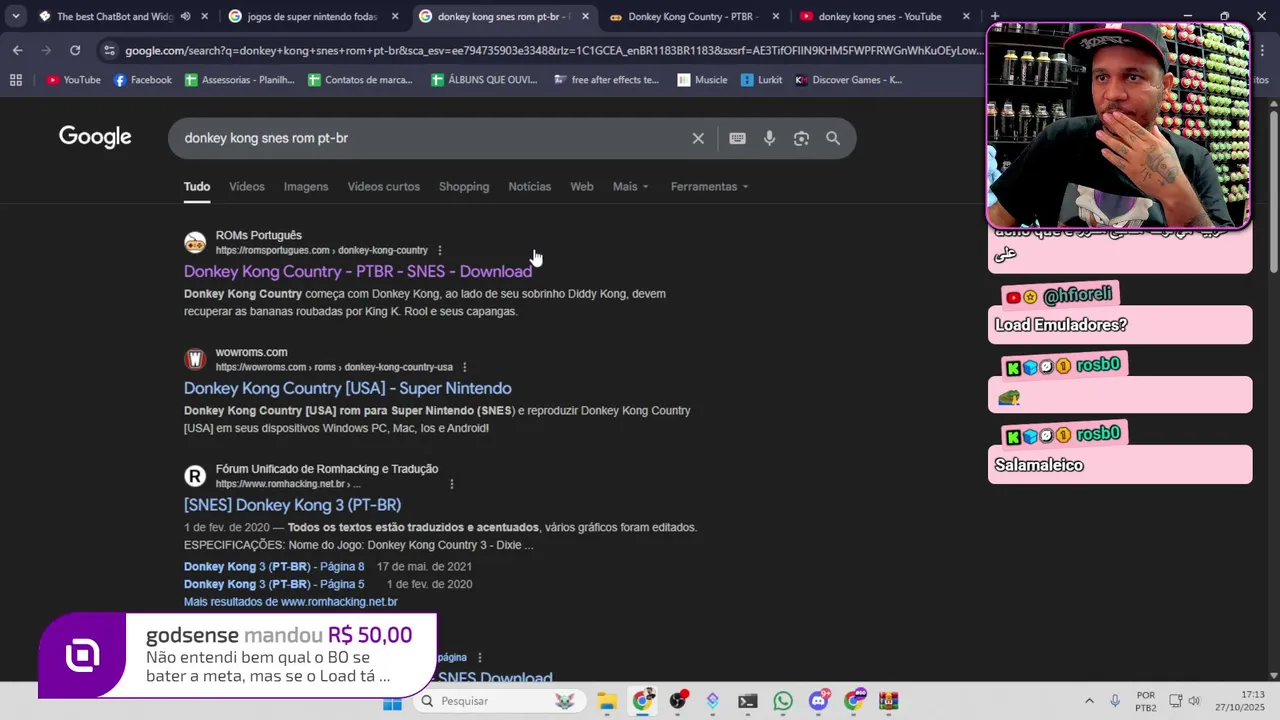Expand the Ferramentas tools menu

coord(710,187)
